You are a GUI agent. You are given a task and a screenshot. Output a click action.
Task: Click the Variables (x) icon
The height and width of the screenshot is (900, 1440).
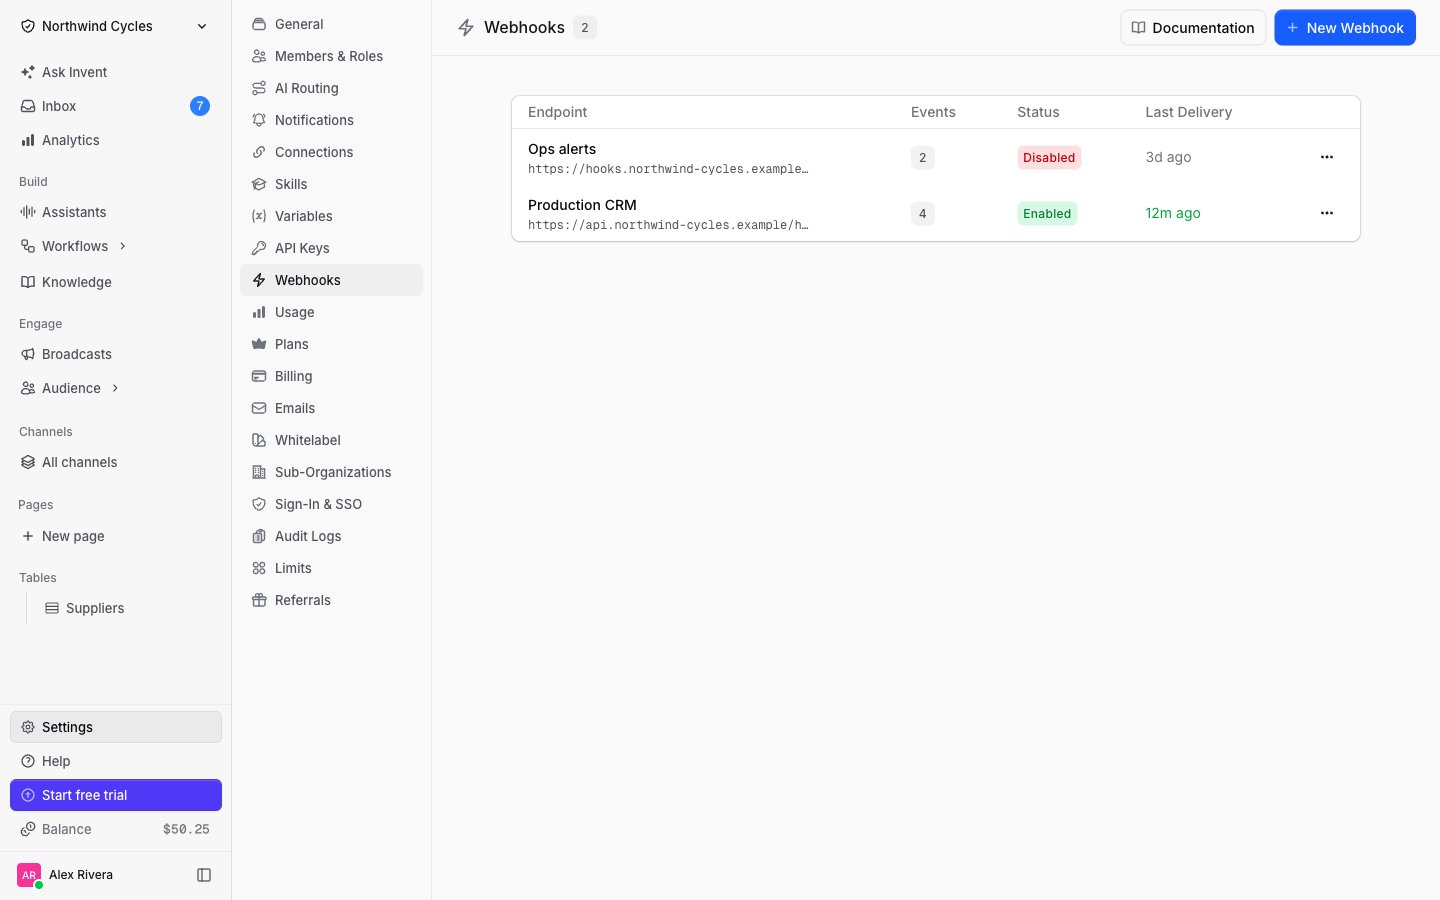click(x=259, y=216)
